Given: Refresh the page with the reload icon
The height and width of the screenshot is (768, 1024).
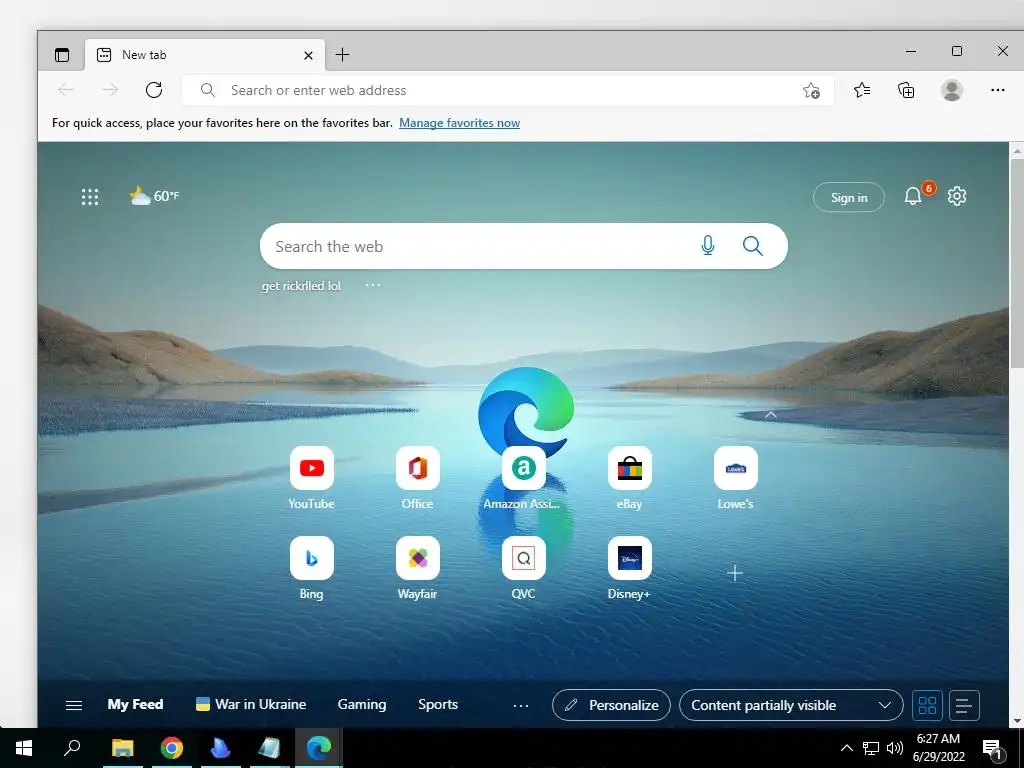Looking at the screenshot, I should click(x=154, y=90).
